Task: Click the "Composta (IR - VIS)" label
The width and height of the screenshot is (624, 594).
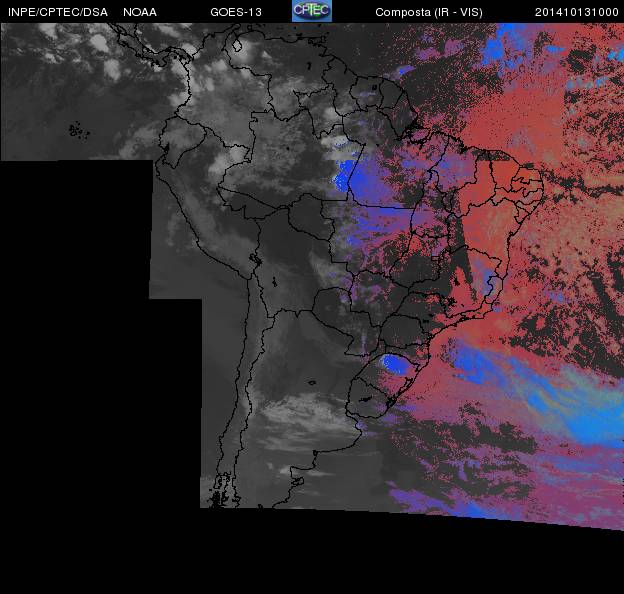Action: pyautogui.click(x=429, y=12)
